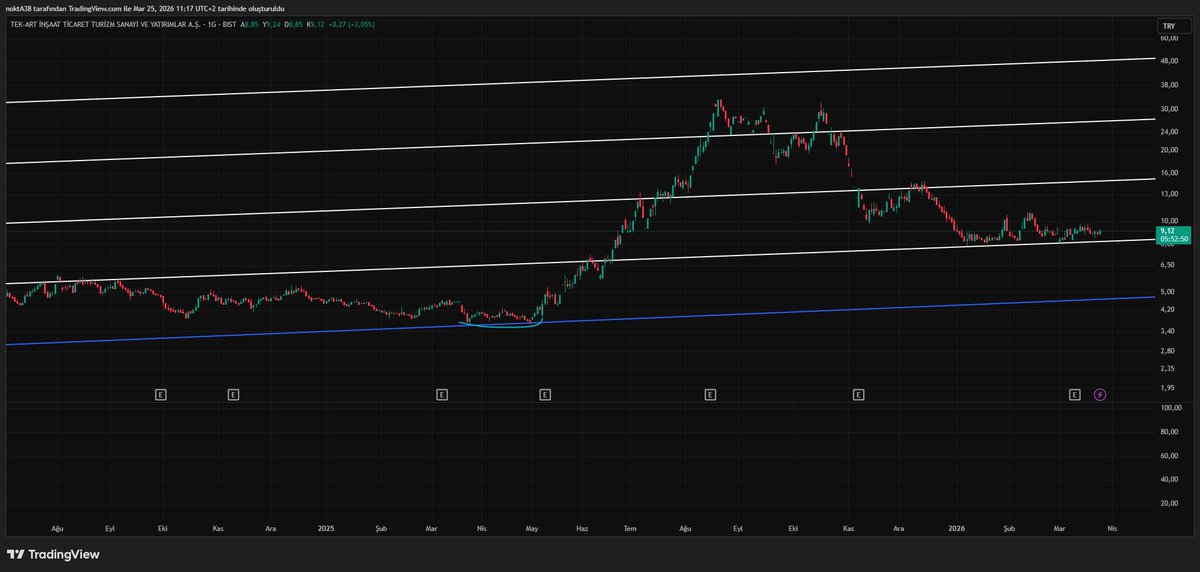Click the 13,00 price axis label

(x=1169, y=194)
